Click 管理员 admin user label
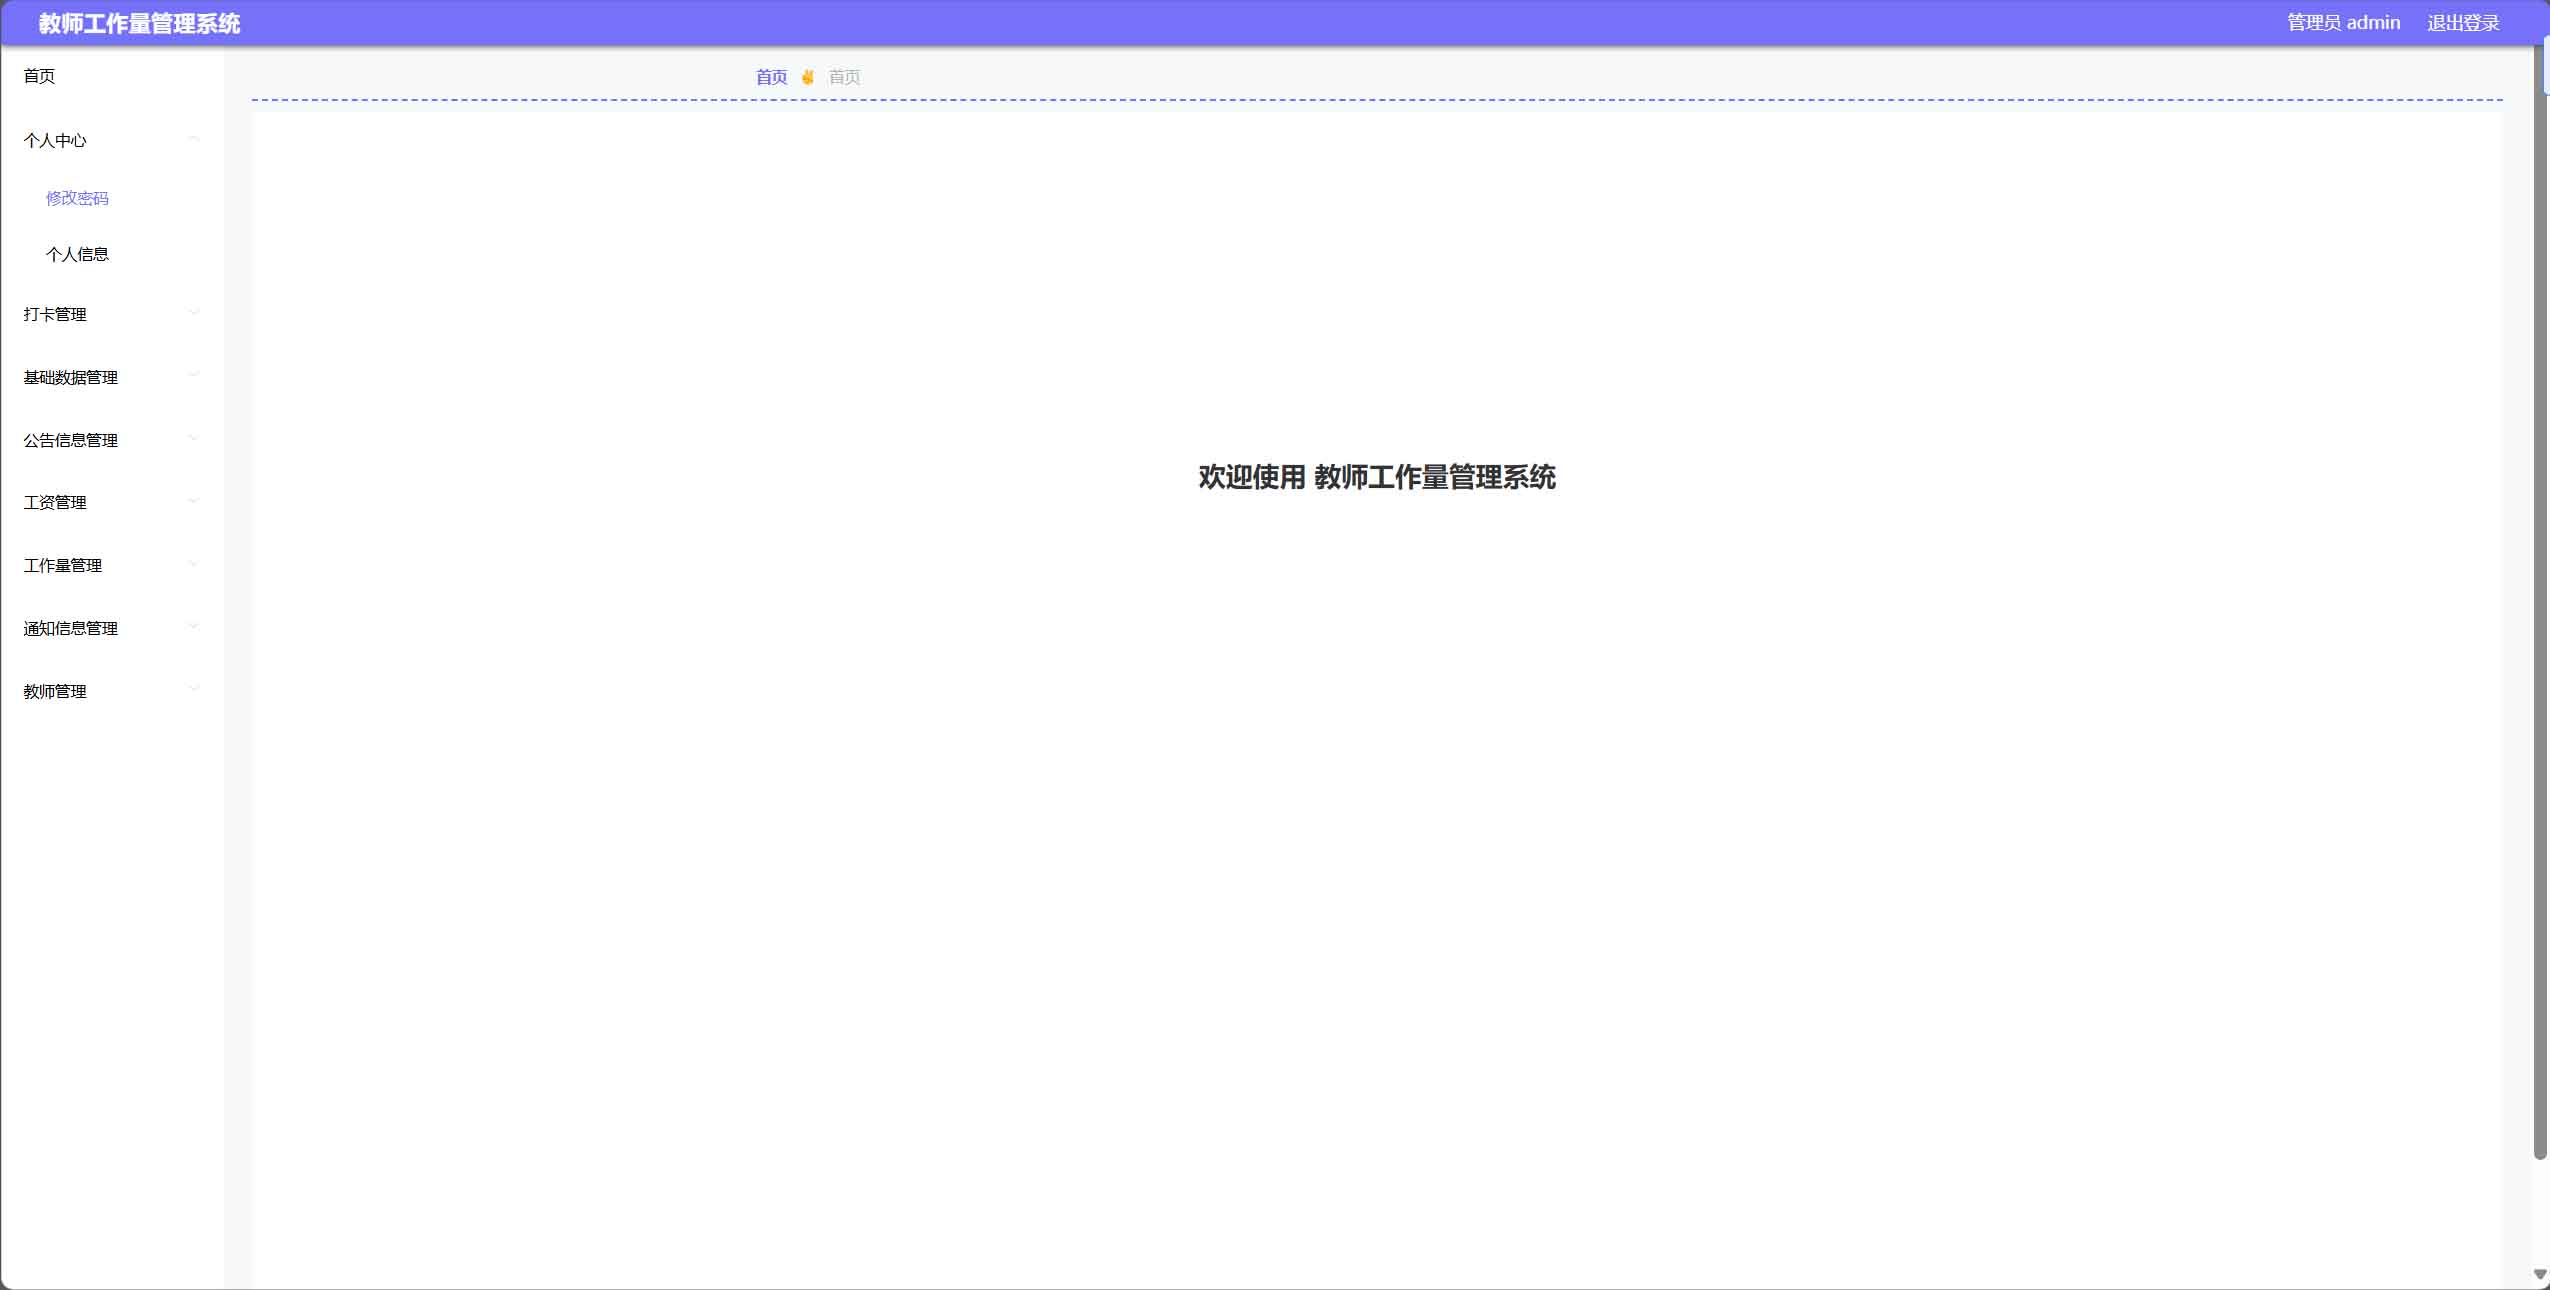The width and height of the screenshot is (2550, 1290). click(x=2343, y=23)
